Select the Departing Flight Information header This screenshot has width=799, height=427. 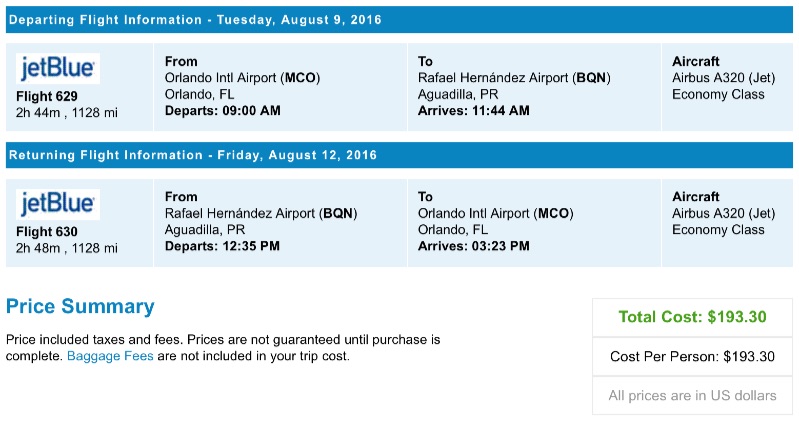(195, 20)
